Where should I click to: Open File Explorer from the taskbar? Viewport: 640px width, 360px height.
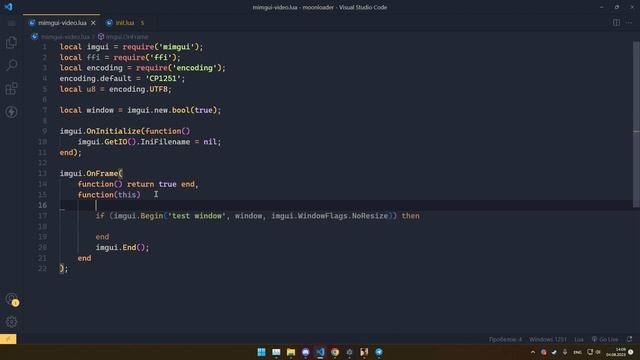291,352
